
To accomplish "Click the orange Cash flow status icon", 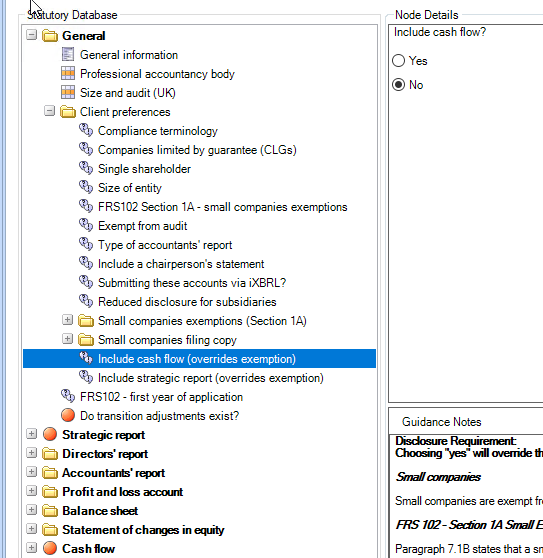I will [x=50, y=548].
